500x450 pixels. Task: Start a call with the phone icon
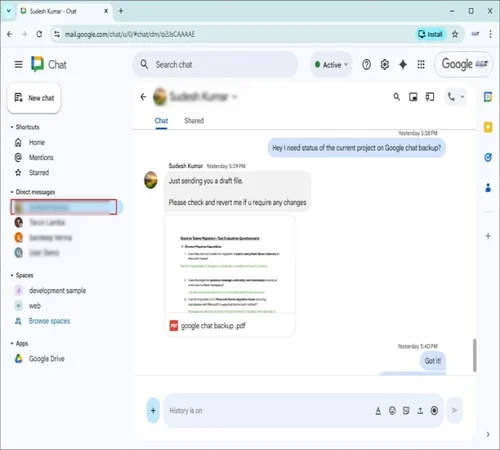[x=451, y=97]
